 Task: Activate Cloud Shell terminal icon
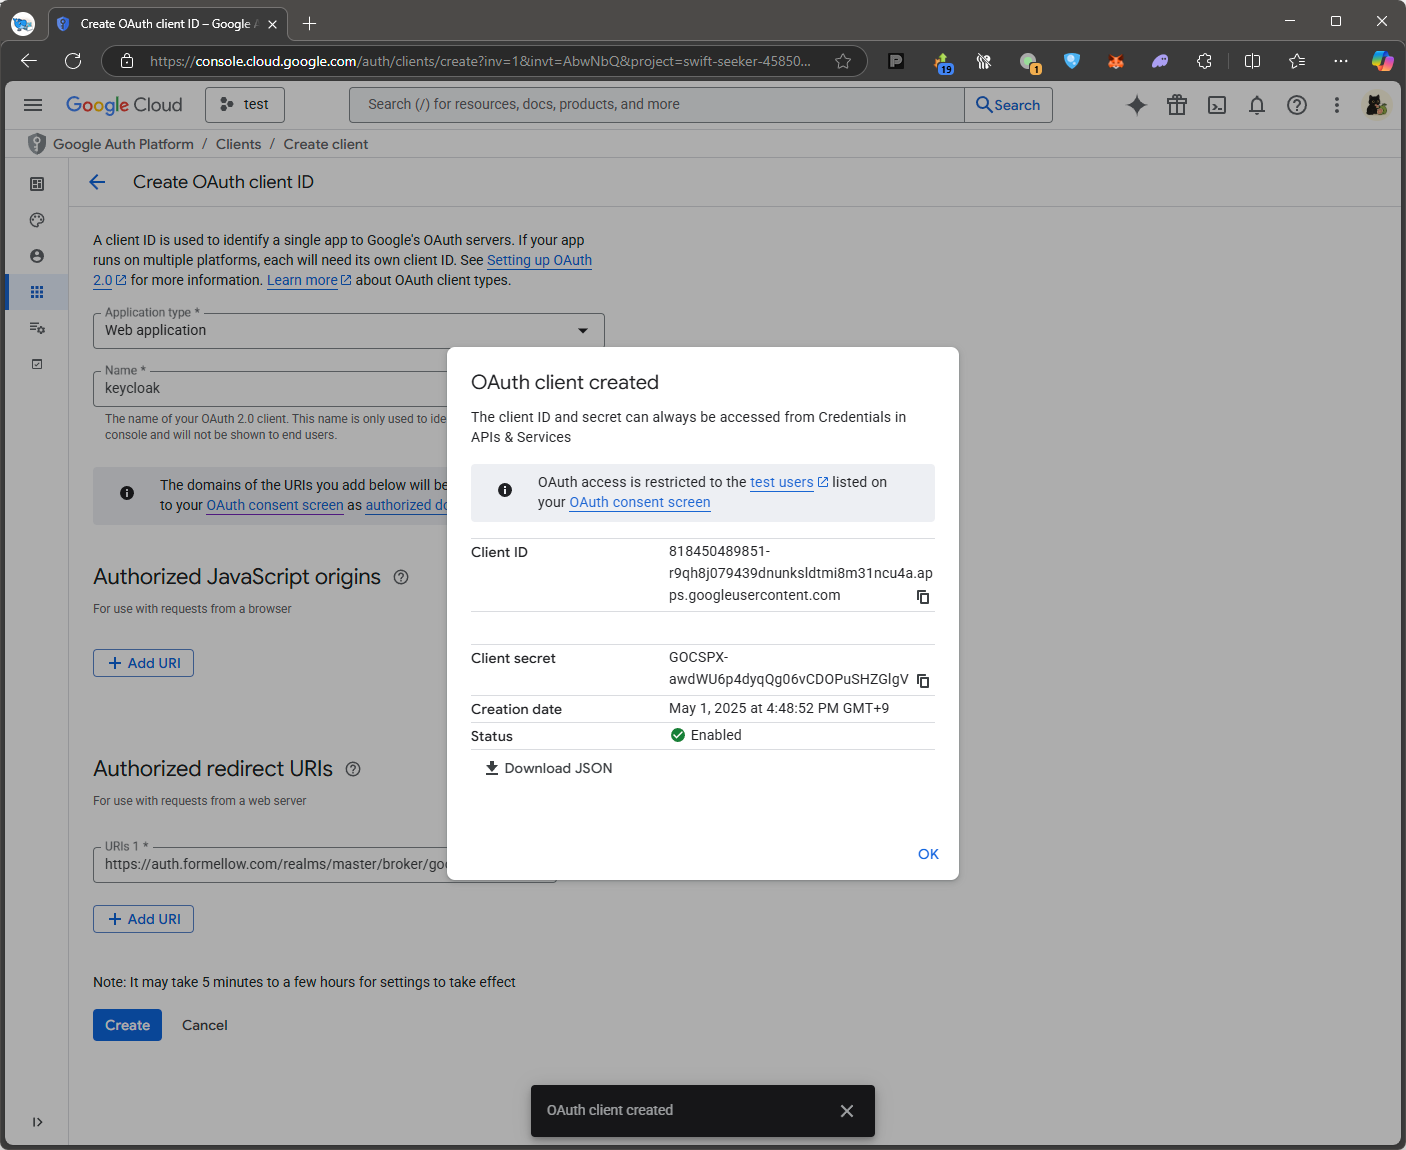click(x=1217, y=105)
